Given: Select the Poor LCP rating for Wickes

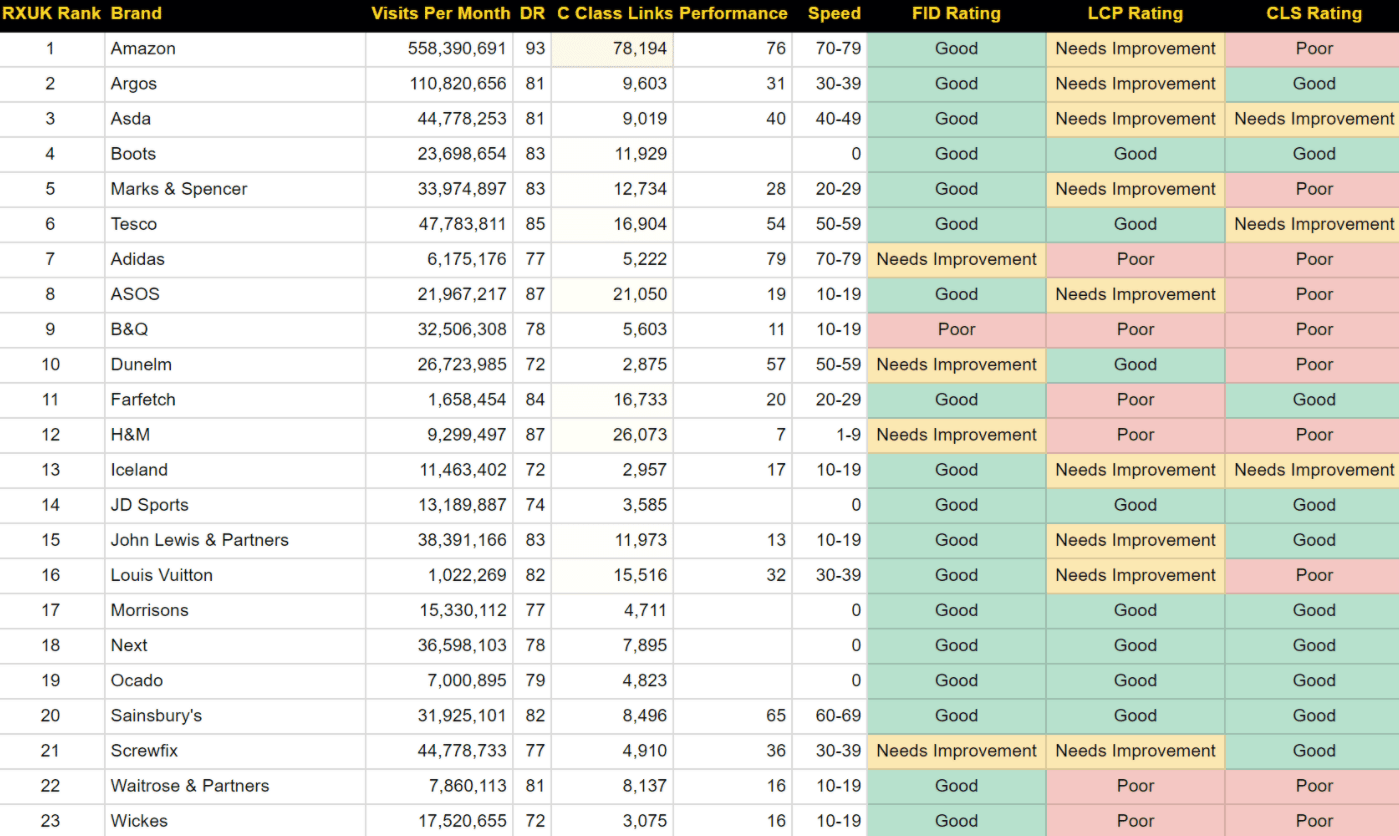Looking at the screenshot, I should pyautogui.click(x=1135, y=820).
